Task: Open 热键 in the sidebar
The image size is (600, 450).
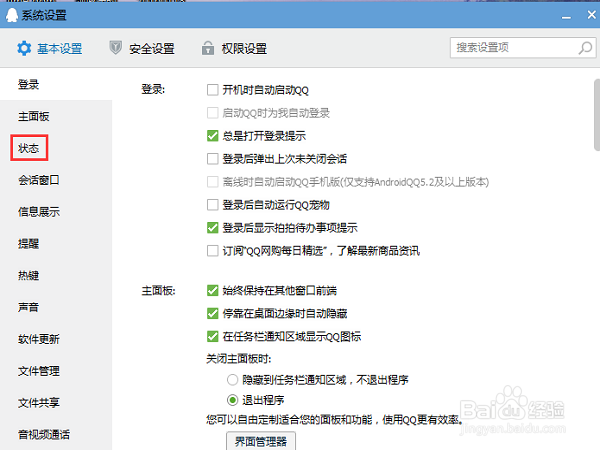Action: coord(29,275)
